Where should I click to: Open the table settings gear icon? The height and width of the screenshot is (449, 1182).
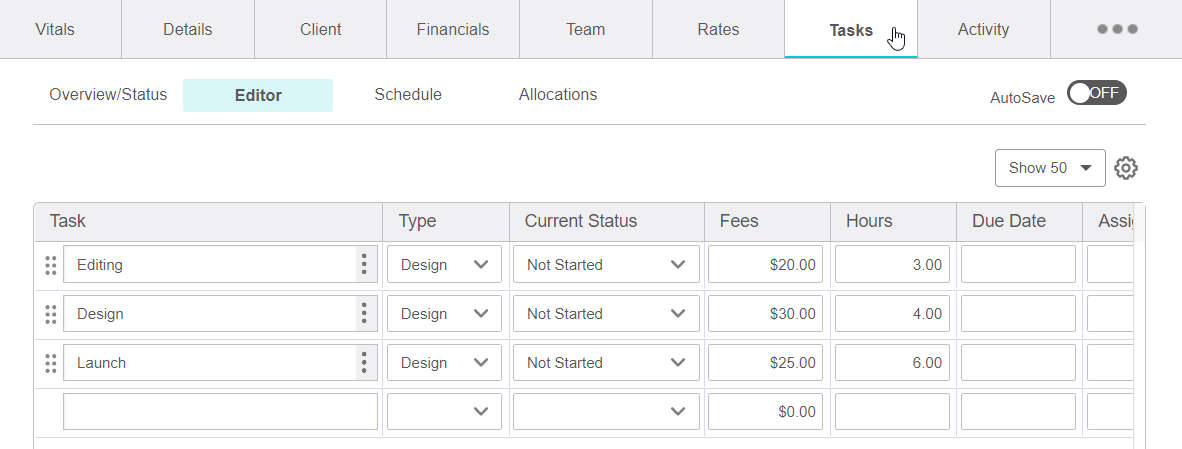1126,168
